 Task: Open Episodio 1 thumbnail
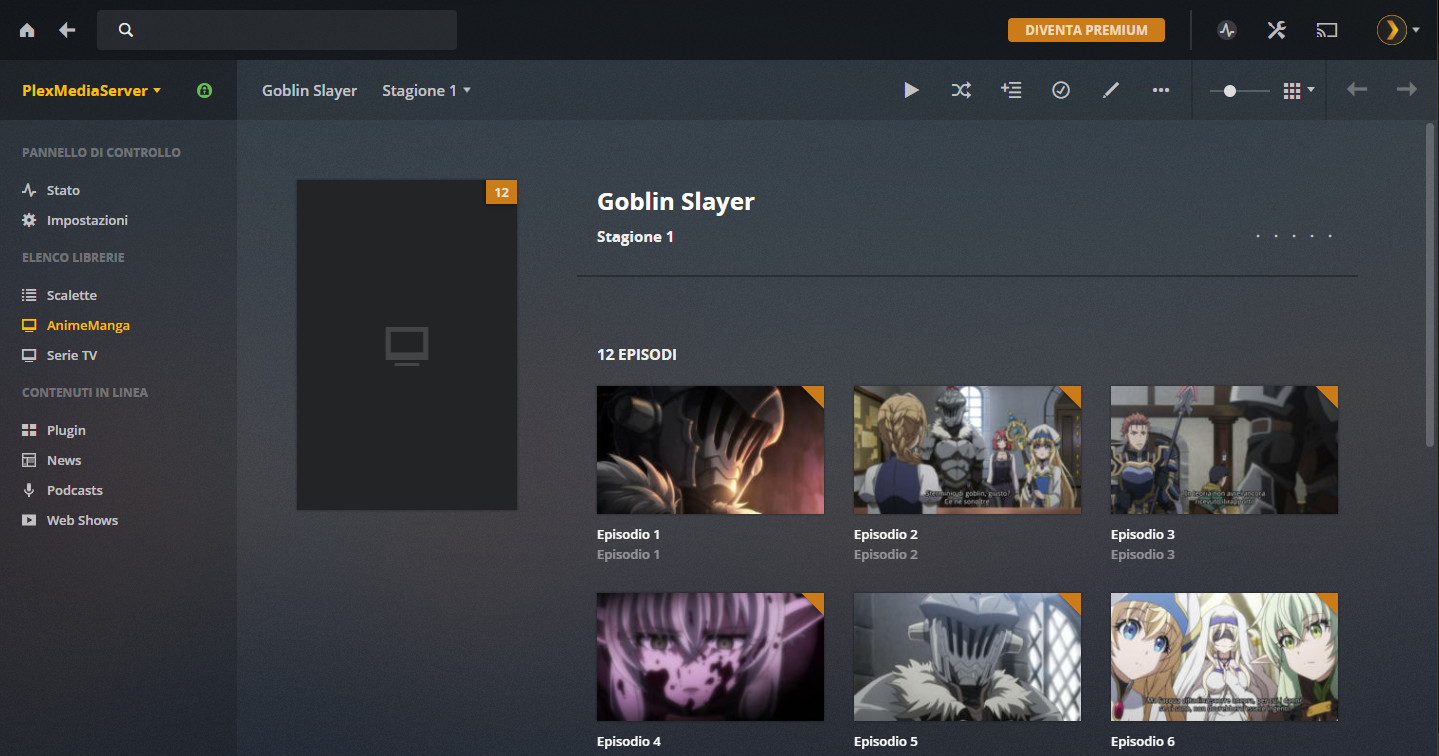tap(710, 450)
